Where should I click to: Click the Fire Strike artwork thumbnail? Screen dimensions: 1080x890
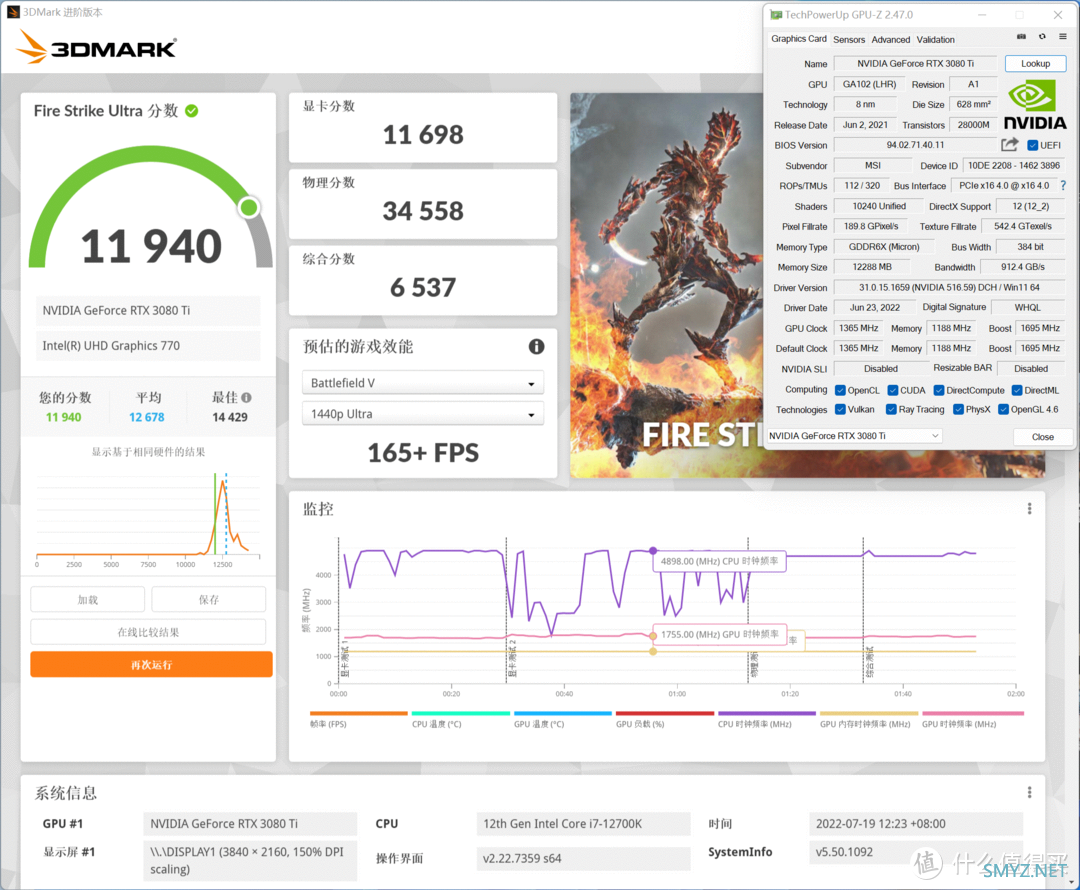click(x=667, y=285)
